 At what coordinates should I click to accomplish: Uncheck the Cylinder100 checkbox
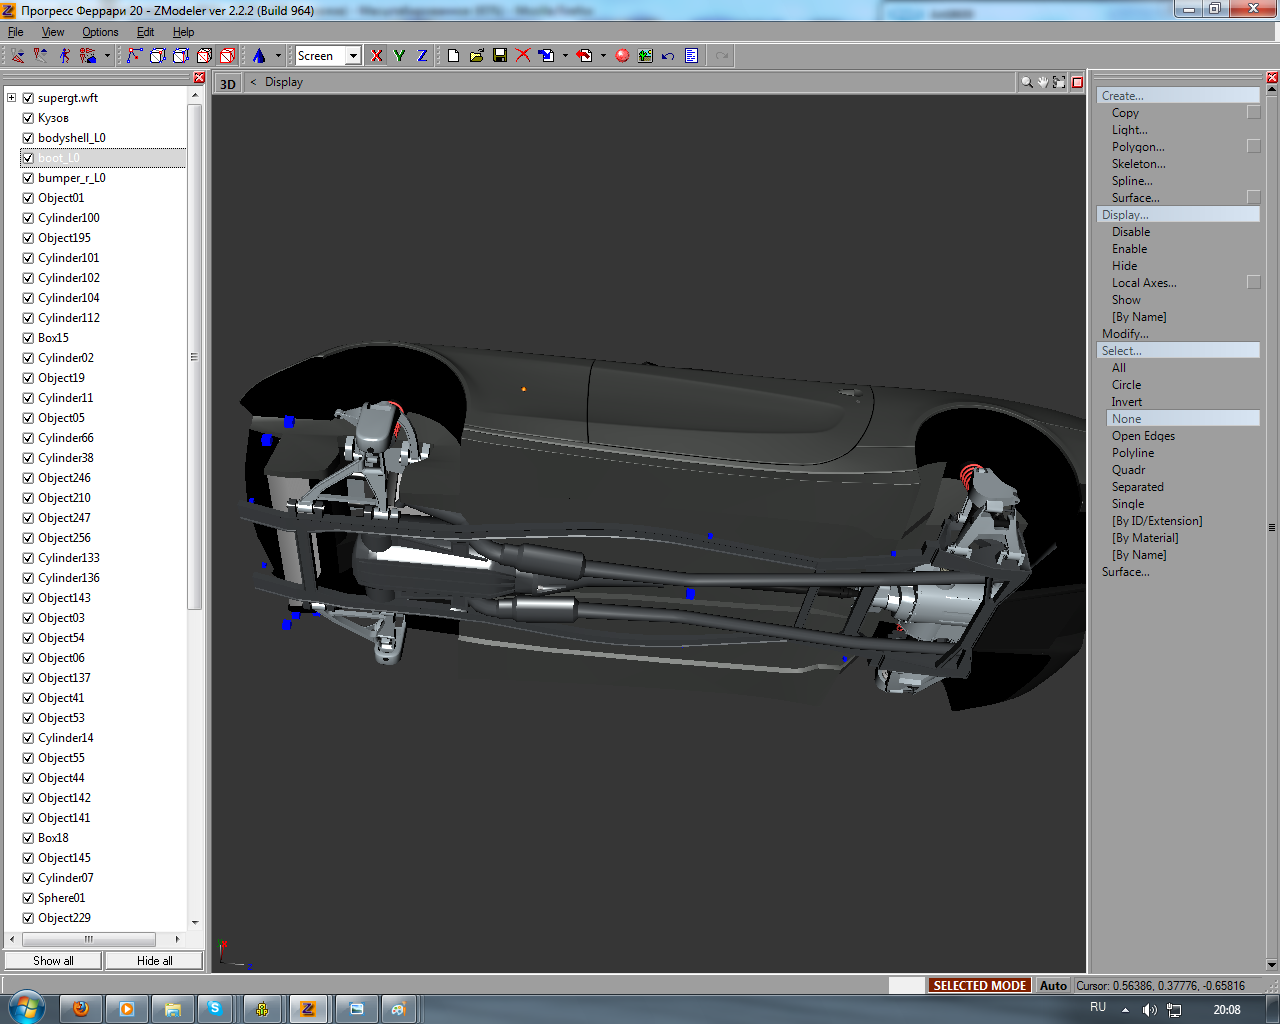(x=28, y=218)
